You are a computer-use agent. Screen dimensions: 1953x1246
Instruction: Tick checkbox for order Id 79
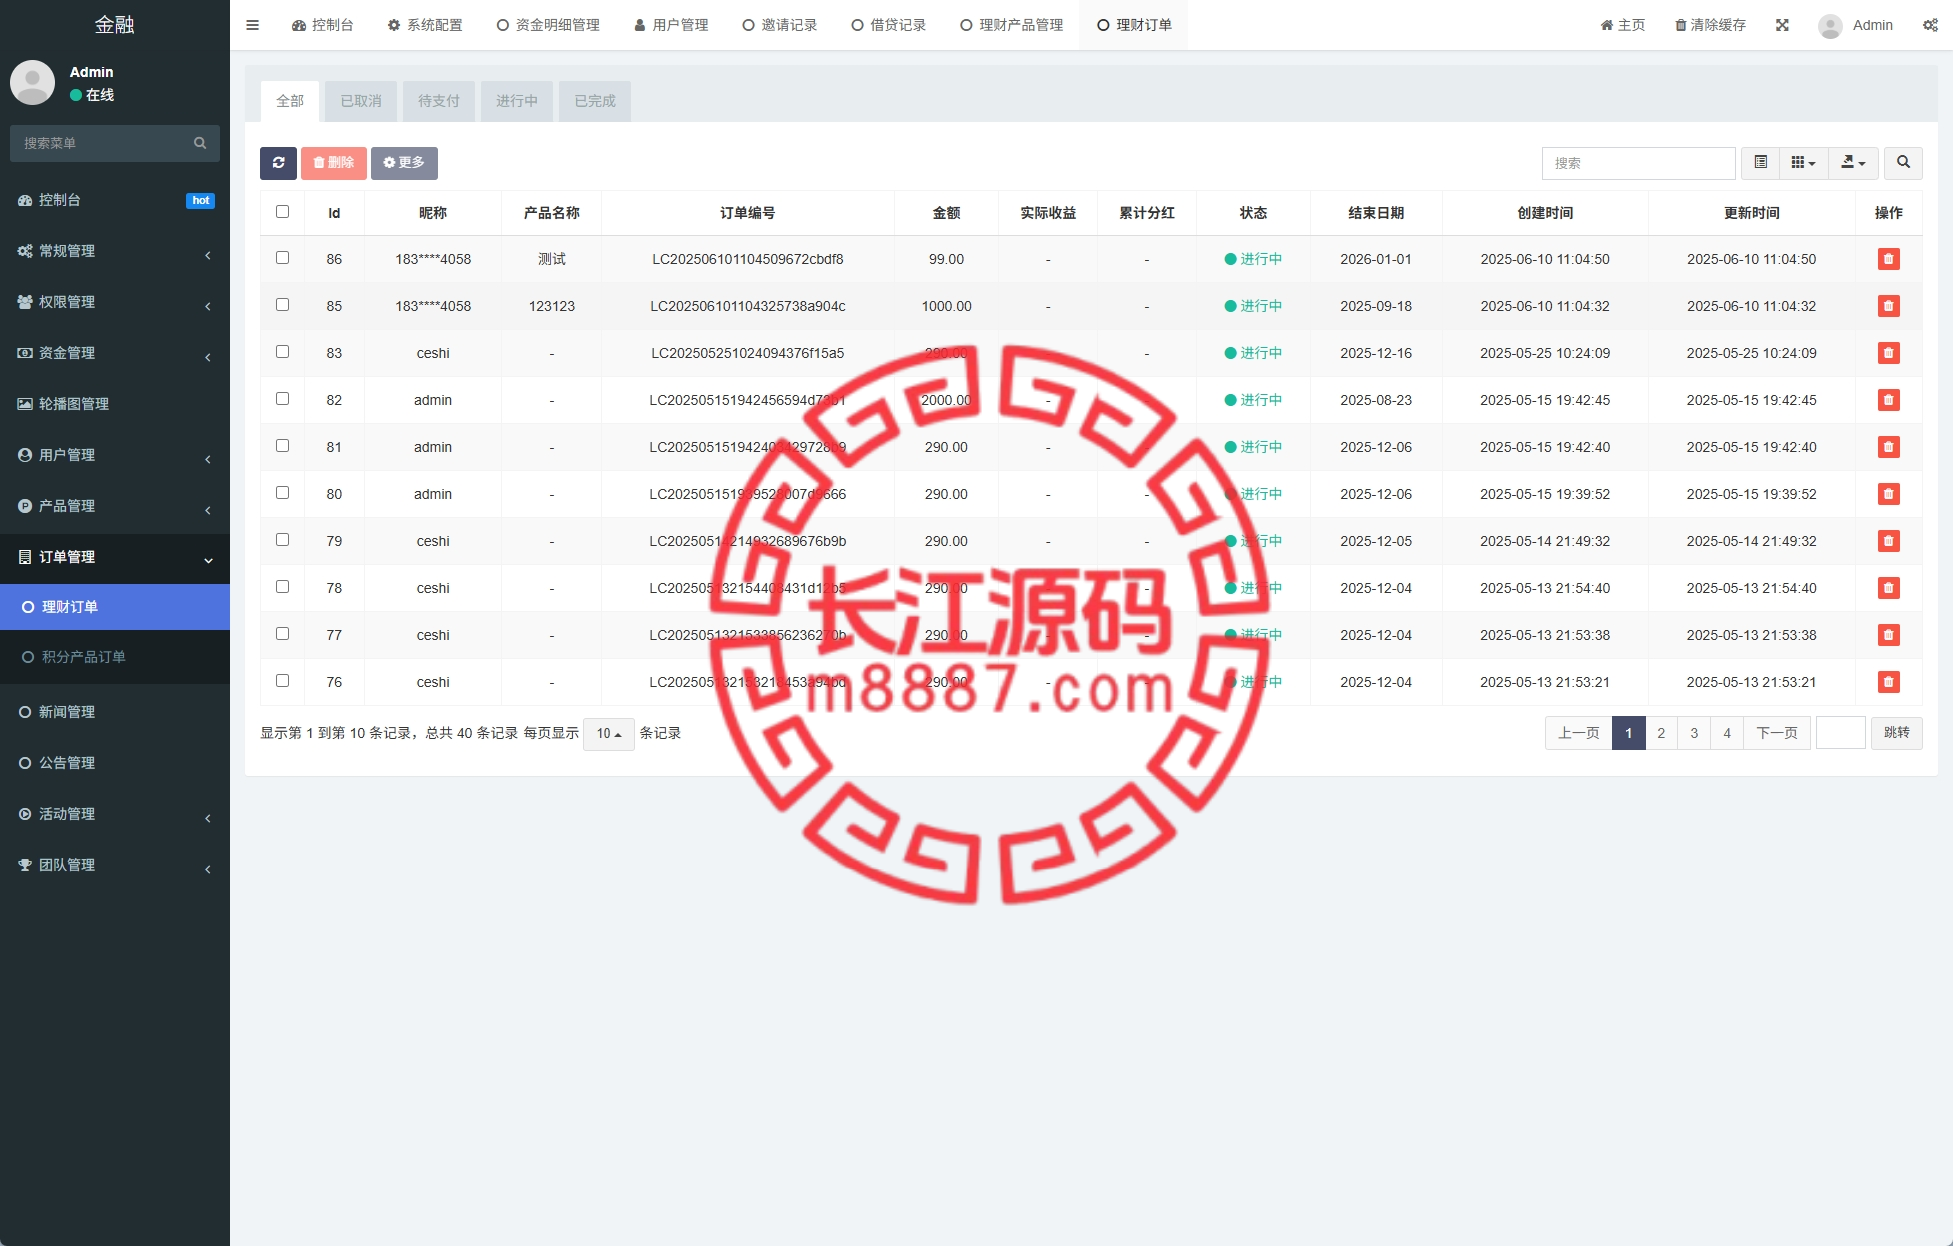pyautogui.click(x=282, y=540)
